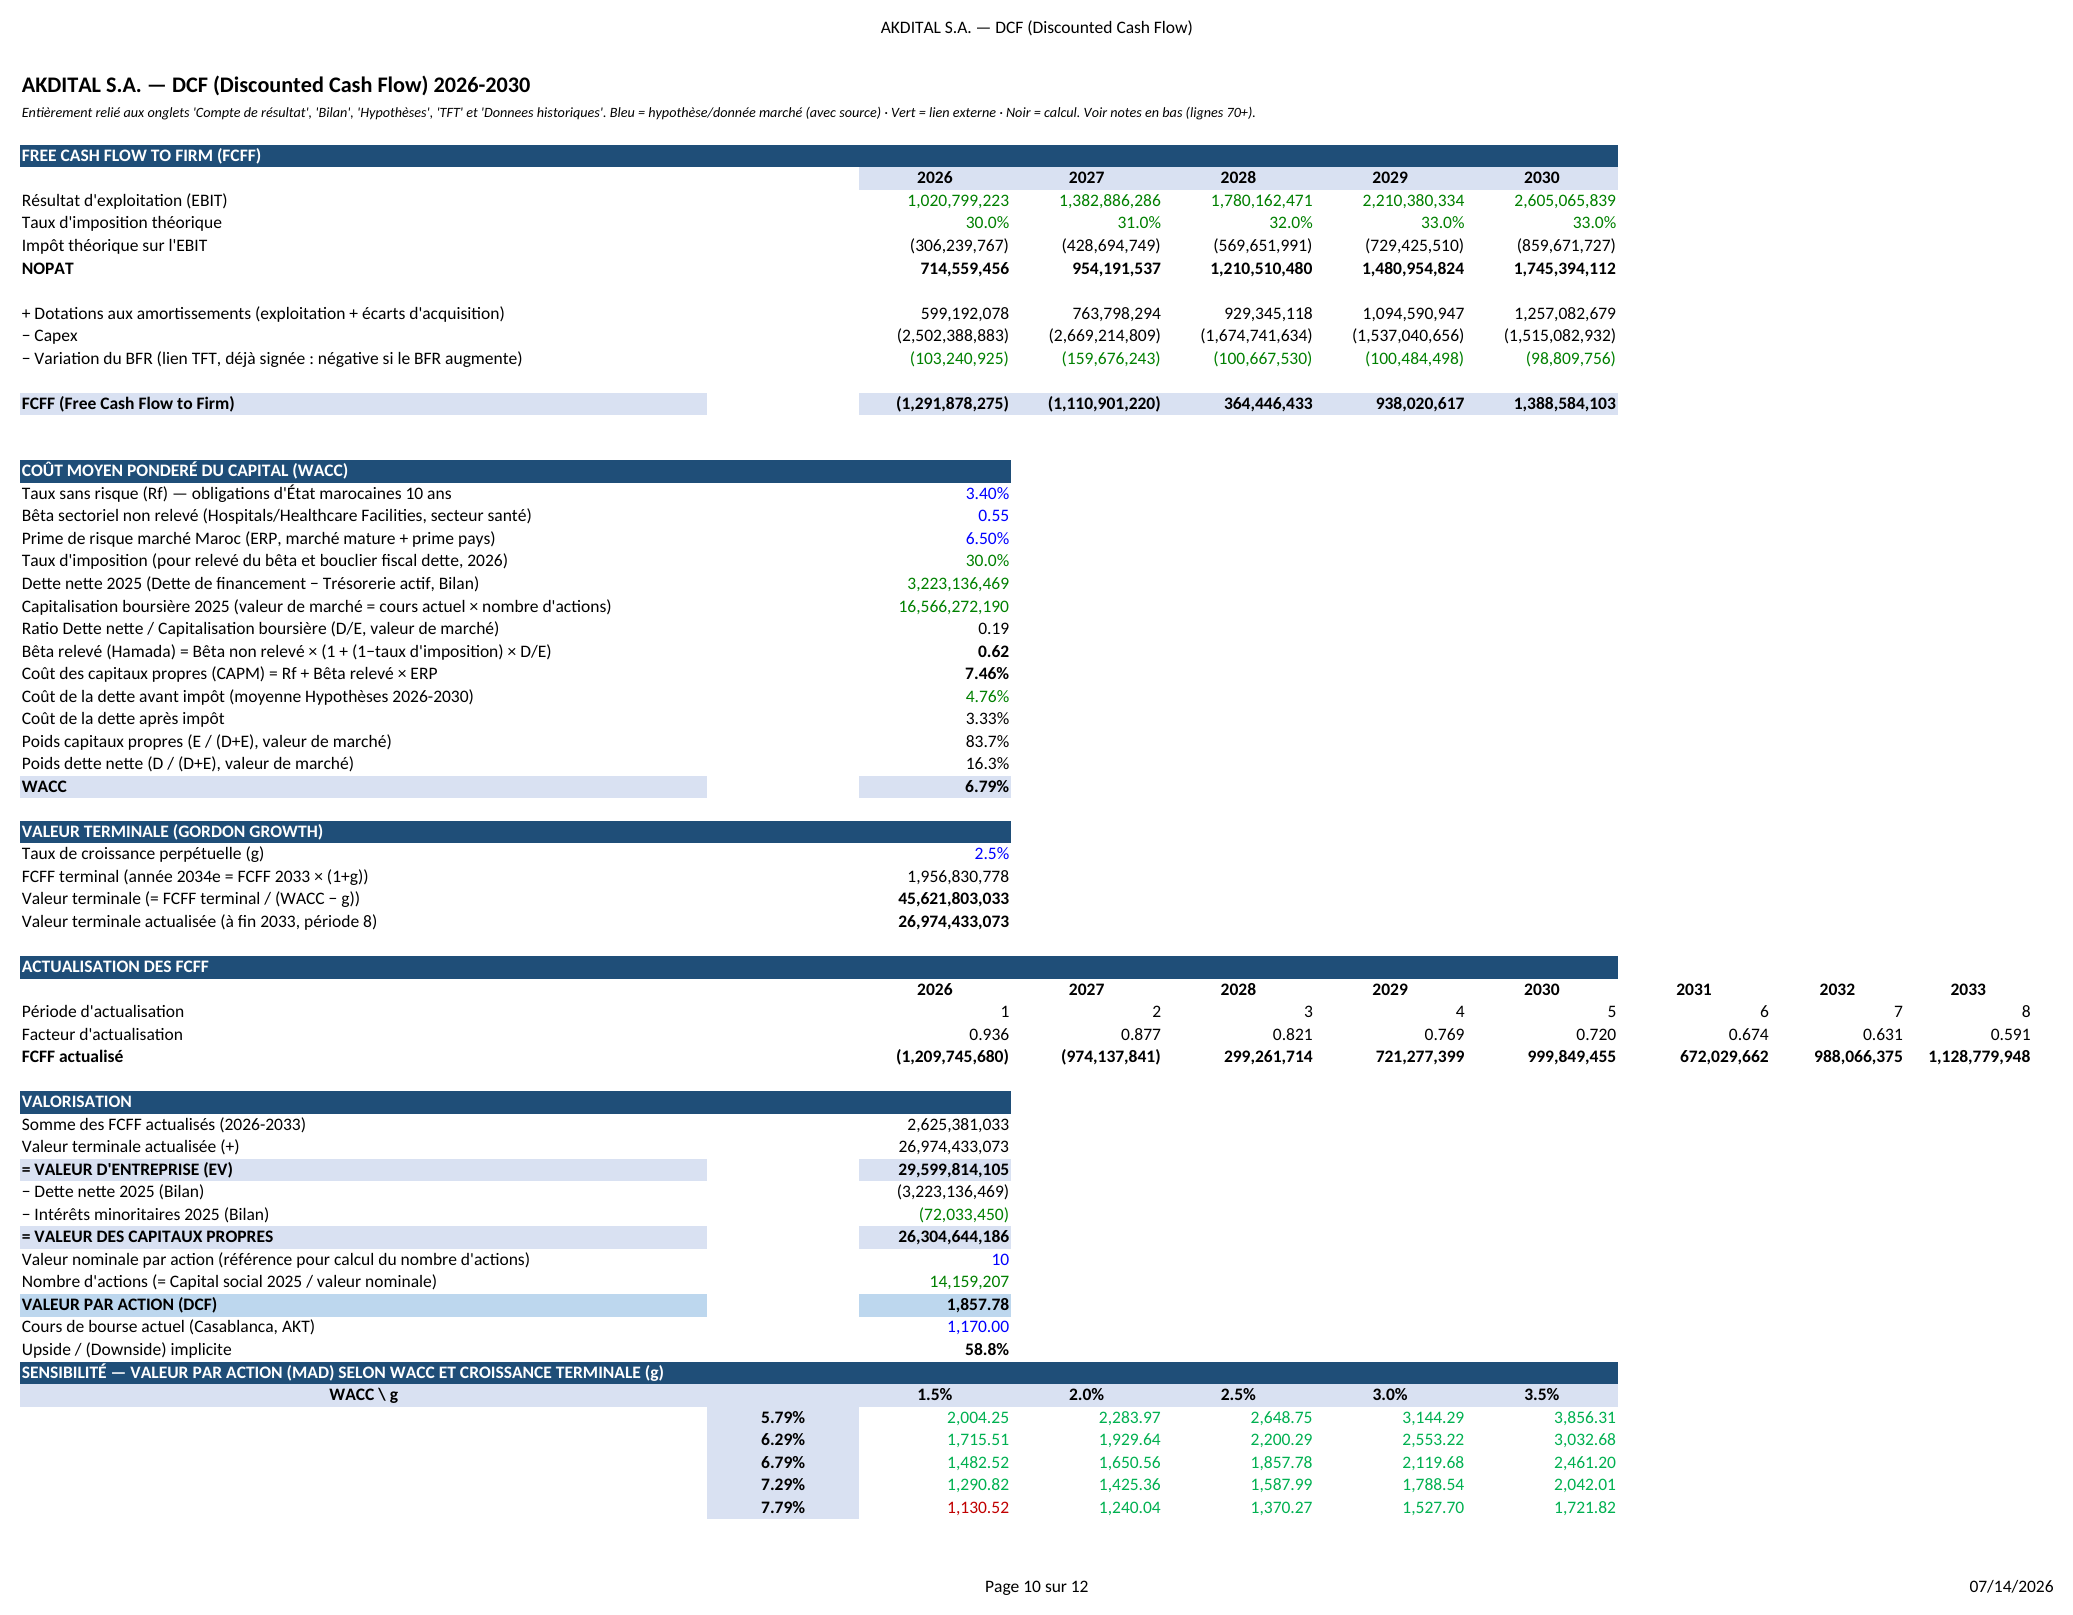The image size is (2073, 1615).
Task: Click the current share price 1,170.00
Action: 978,1327
